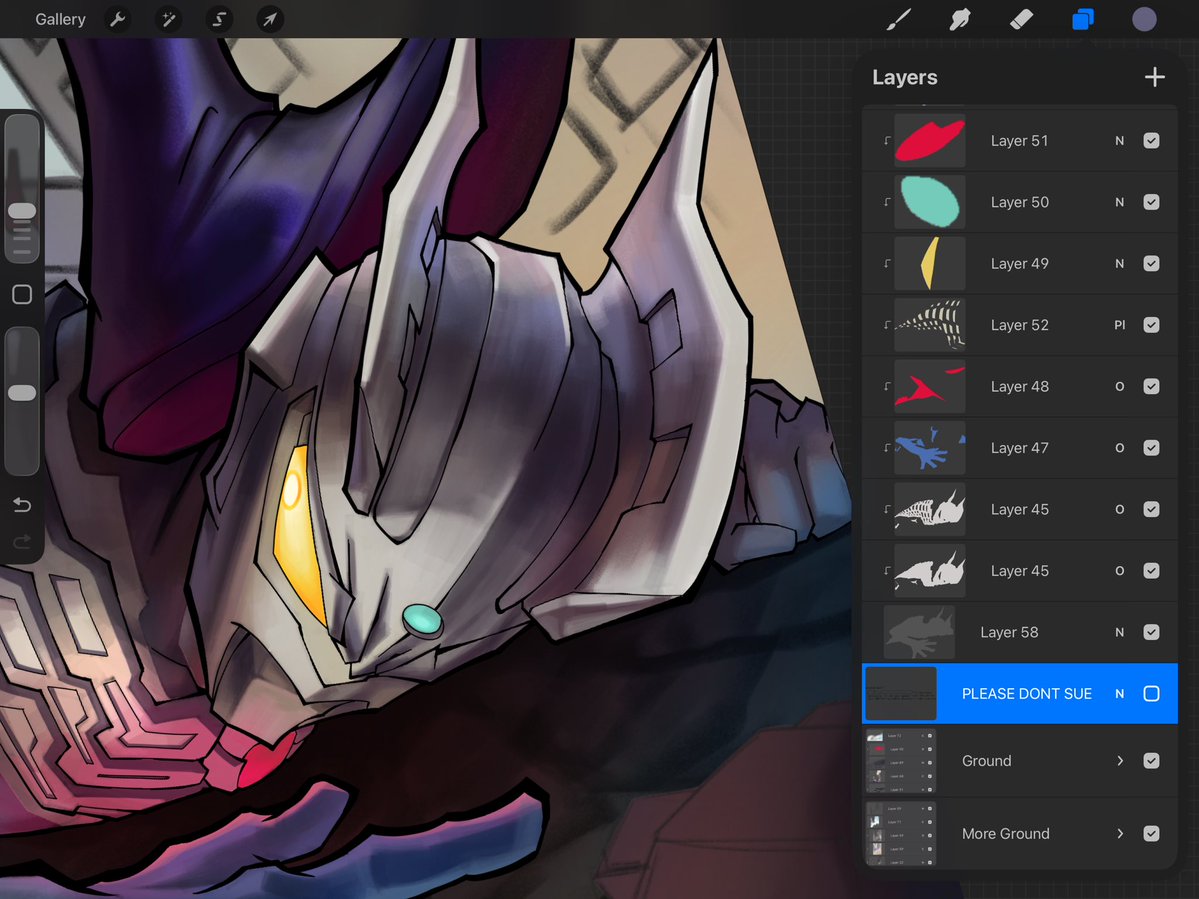Screen dimensions: 1199x899
Task: Hide Layer 51
Action: (1152, 141)
